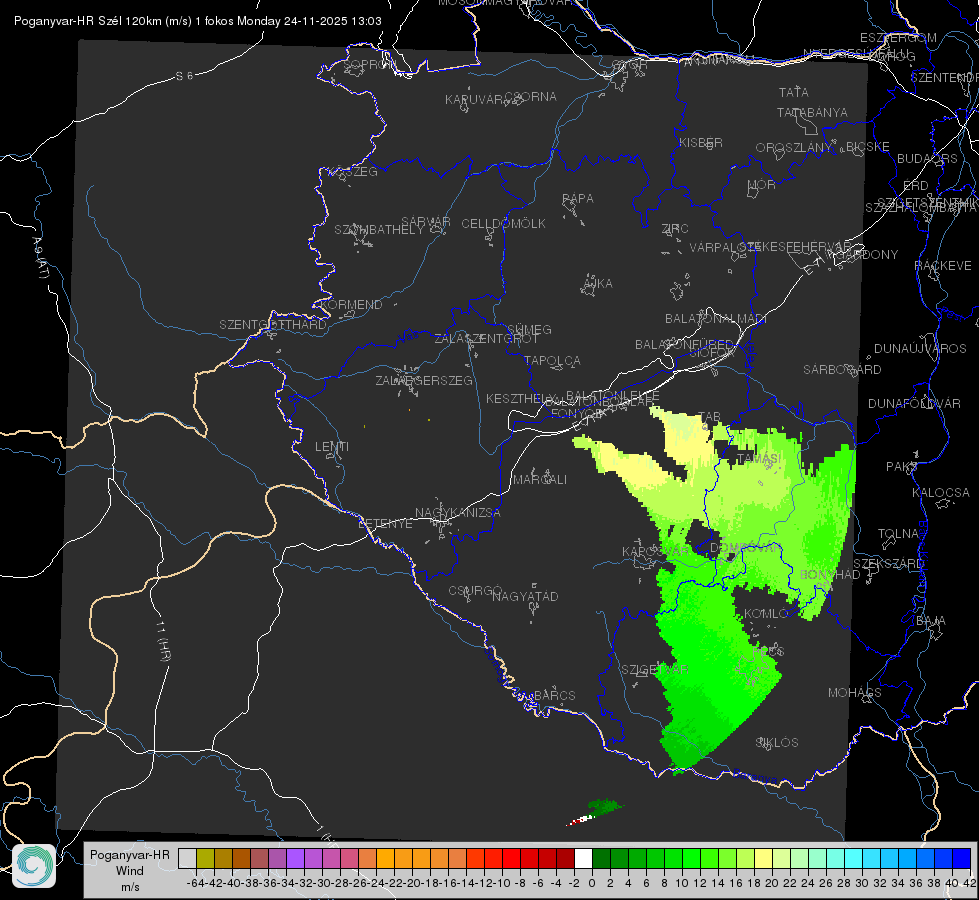979x900 pixels.
Task: Select the KOMLO city label
Action: click(x=766, y=614)
